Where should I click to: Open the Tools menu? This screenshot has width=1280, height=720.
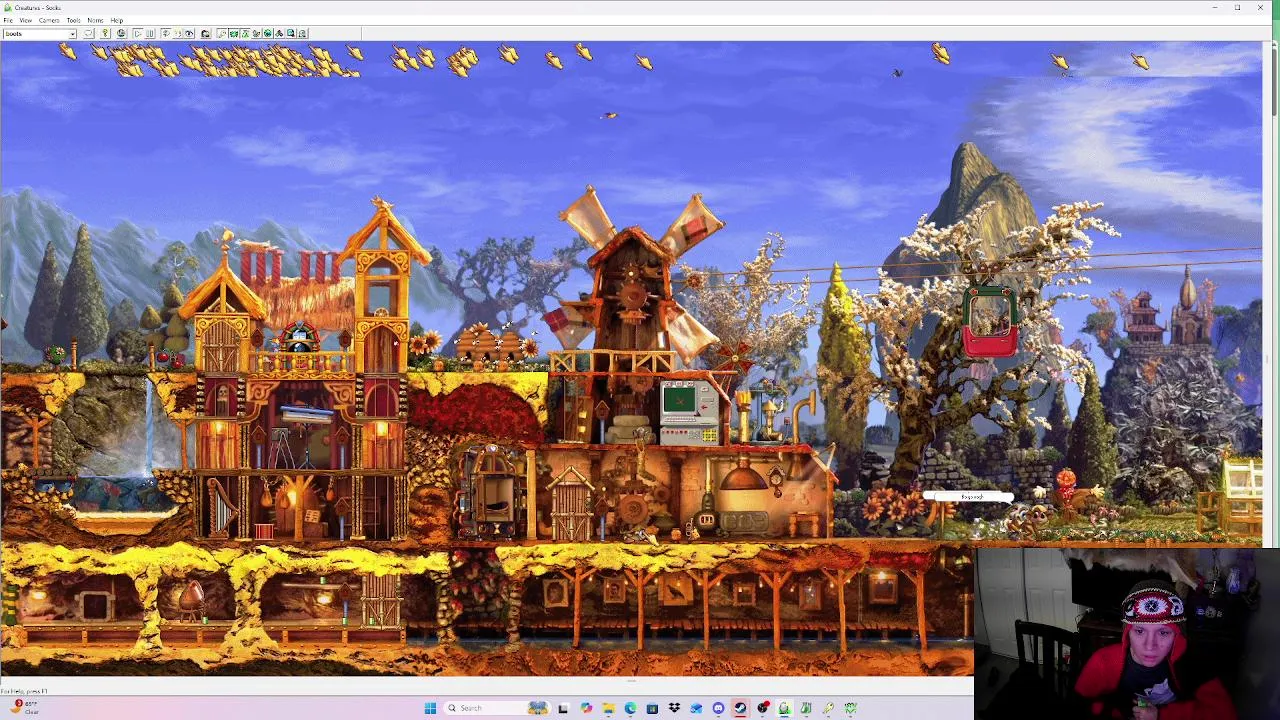[x=73, y=20]
